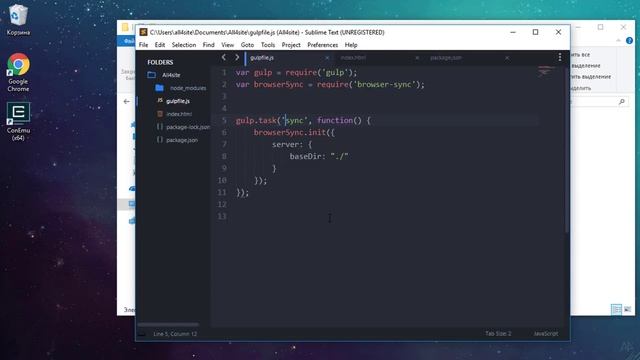This screenshot has width=640, height=360.
Task: Close the gulpfile.js tab
Action: pyautogui.click(x=327, y=58)
